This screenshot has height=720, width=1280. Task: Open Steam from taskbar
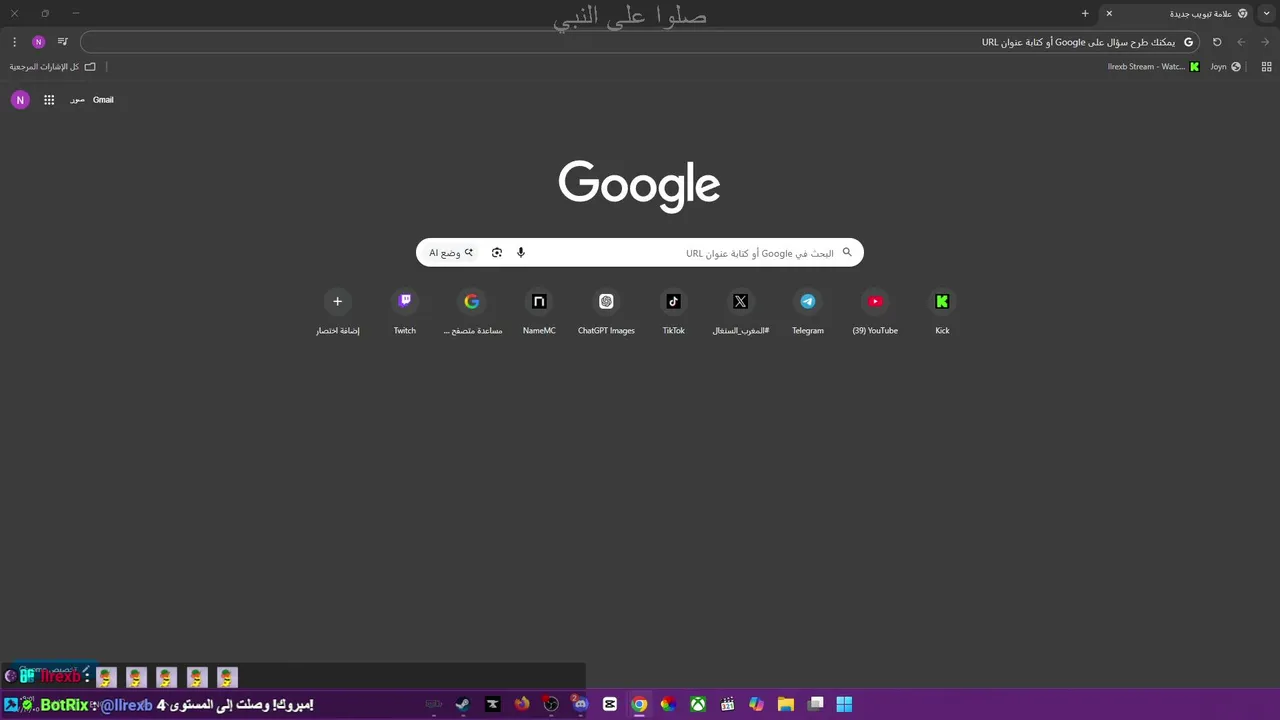click(x=463, y=704)
